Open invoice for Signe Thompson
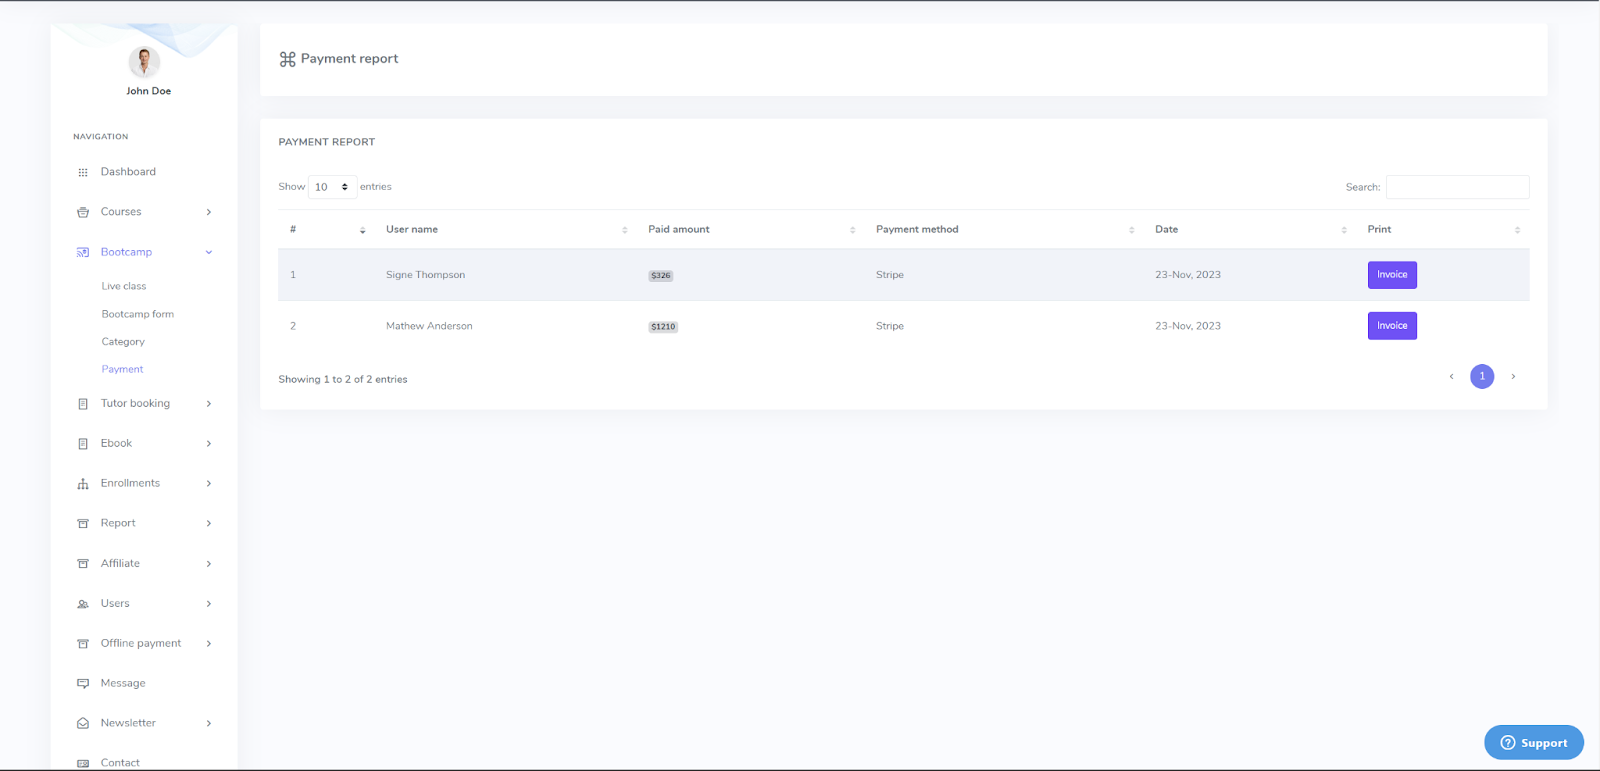The width and height of the screenshot is (1600, 771). [1391, 275]
